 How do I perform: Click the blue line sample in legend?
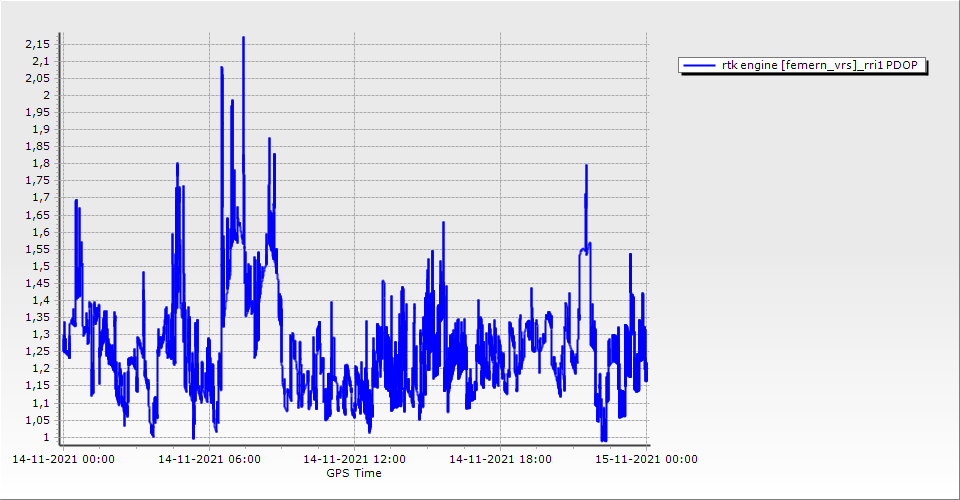[x=695, y=66]
